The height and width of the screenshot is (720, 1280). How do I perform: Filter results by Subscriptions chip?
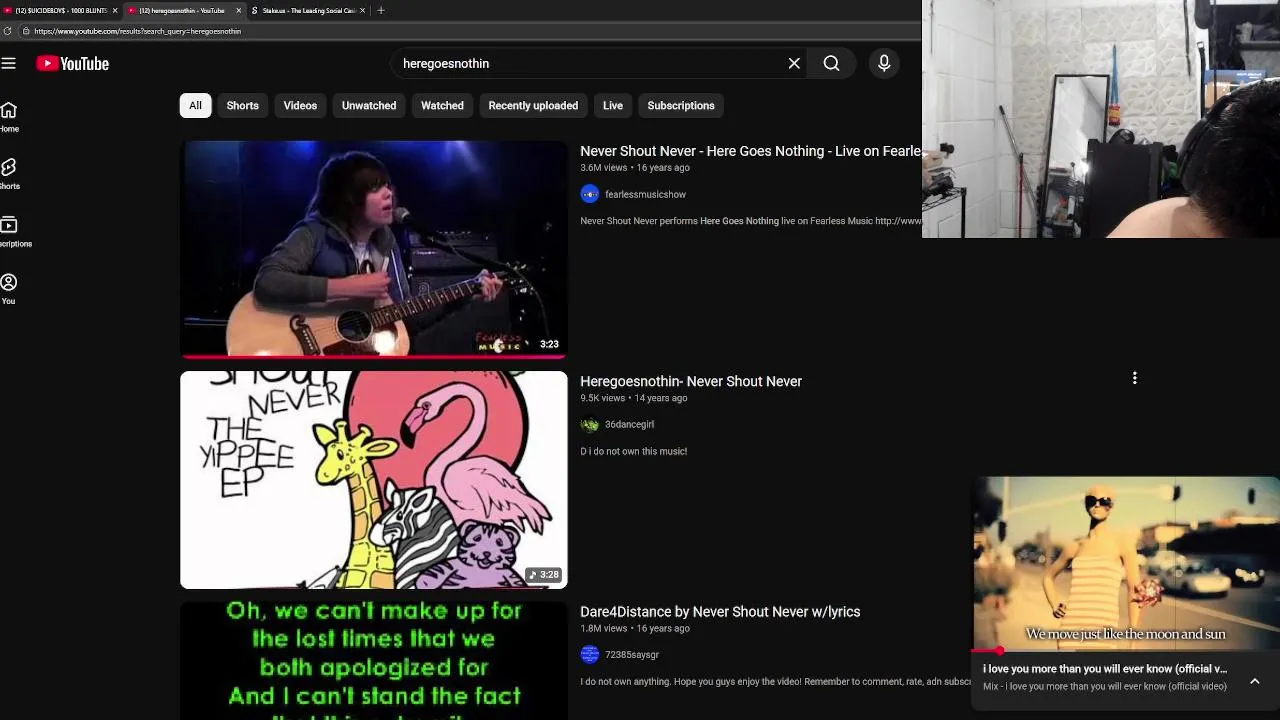tap(681, 105)
